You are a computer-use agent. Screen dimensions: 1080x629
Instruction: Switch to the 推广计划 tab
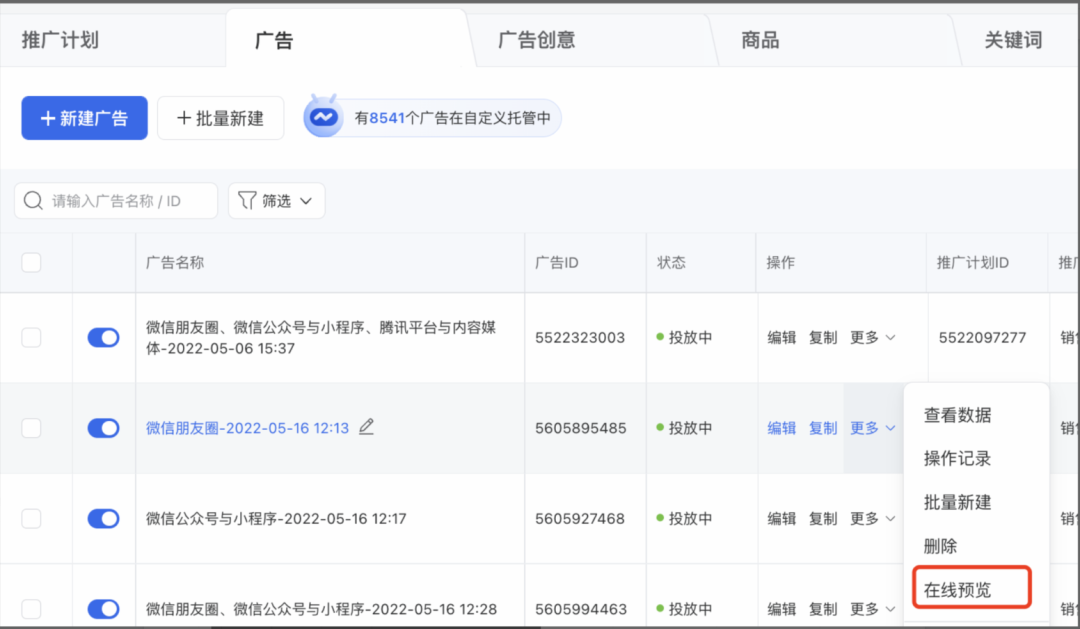click(x=60, y=40)
